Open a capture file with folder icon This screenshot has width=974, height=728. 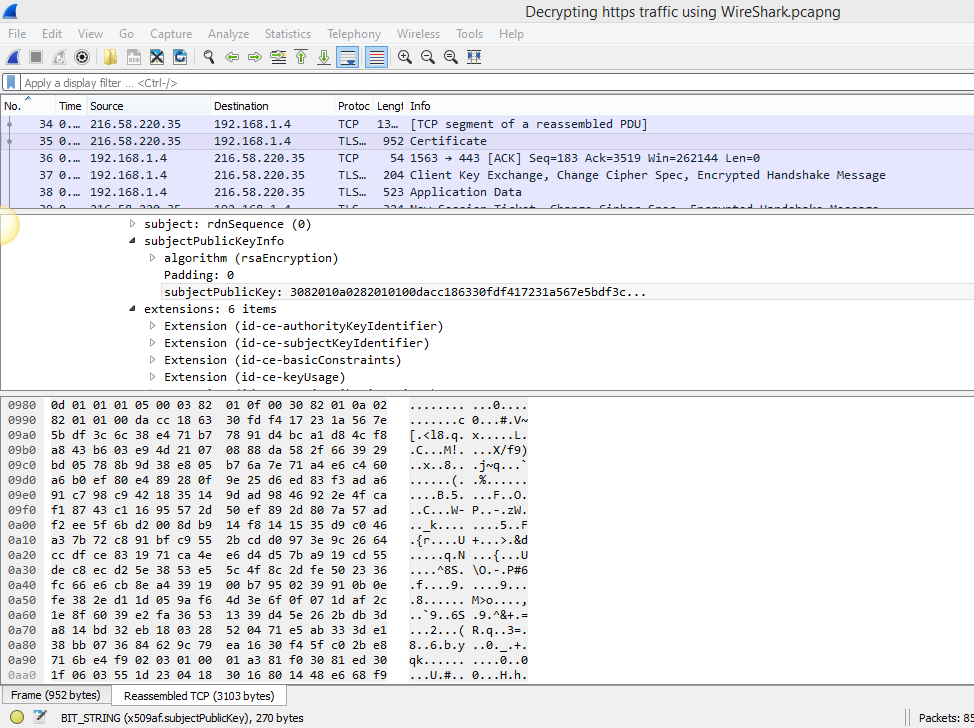(x=111, y=57)
